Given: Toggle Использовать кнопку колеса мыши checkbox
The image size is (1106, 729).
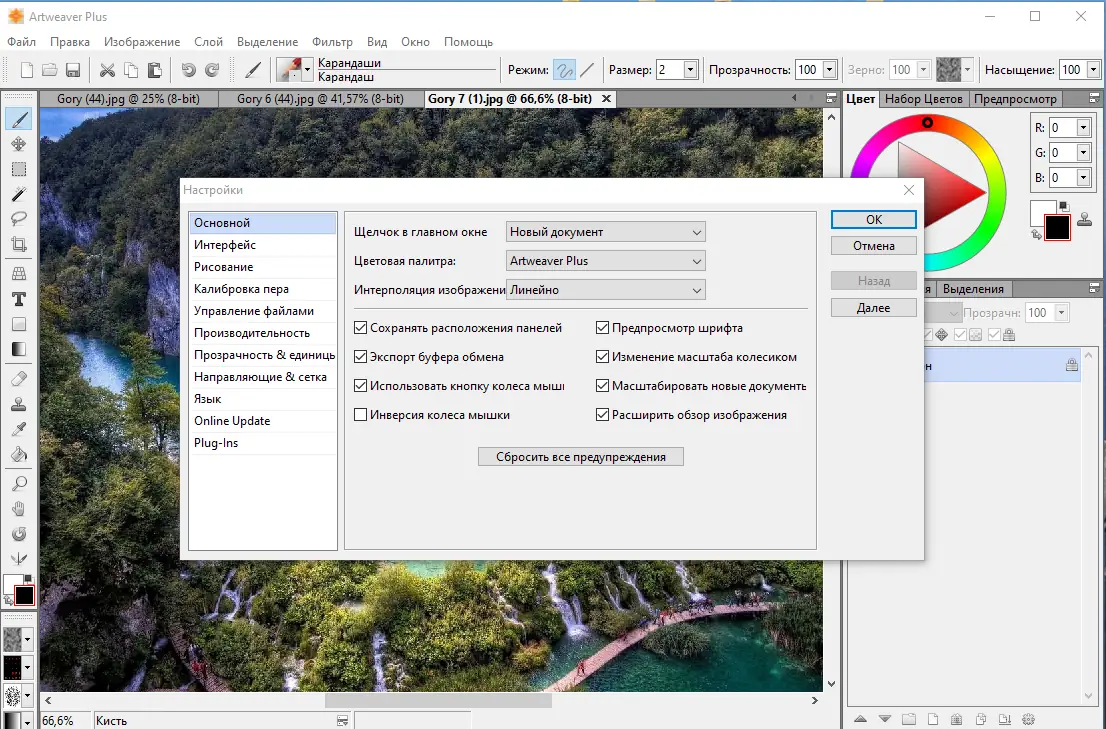Looking at the screenshot, I should 360,386.
